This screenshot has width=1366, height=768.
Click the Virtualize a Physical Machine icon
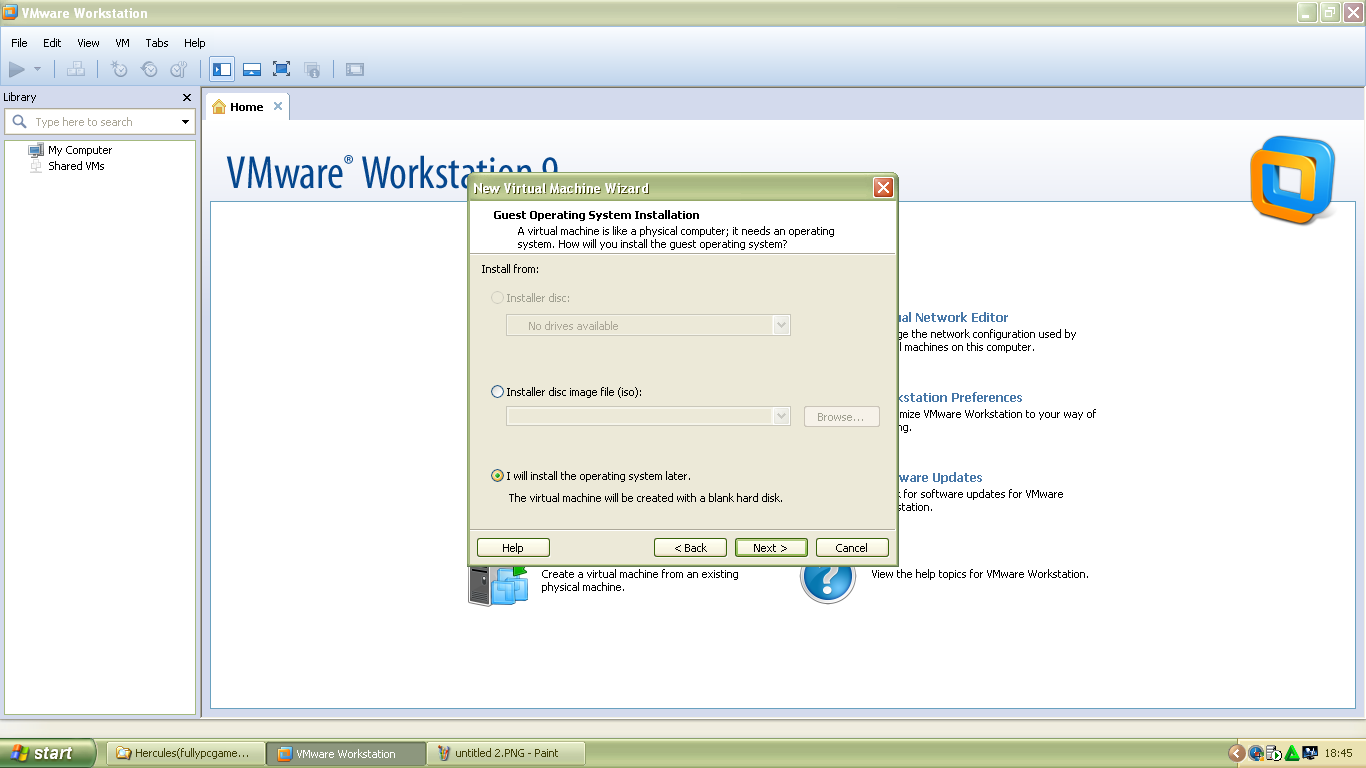click(x=498, y=585)
